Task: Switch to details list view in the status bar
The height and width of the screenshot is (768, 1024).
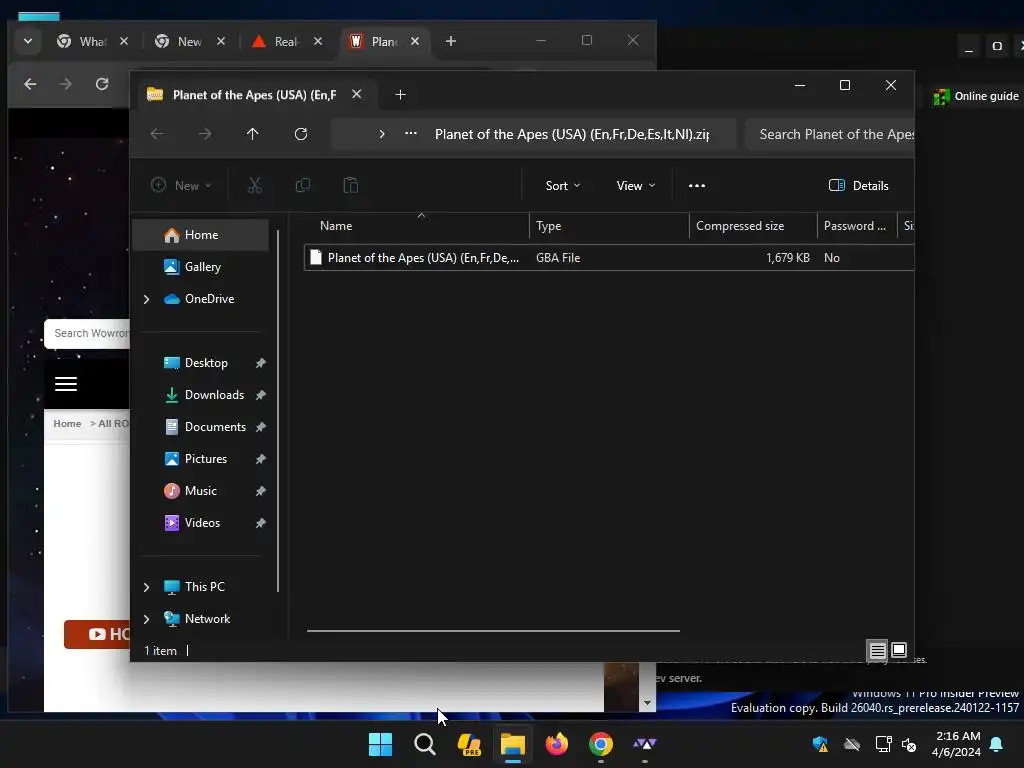Action: click(x=877, y=650)
